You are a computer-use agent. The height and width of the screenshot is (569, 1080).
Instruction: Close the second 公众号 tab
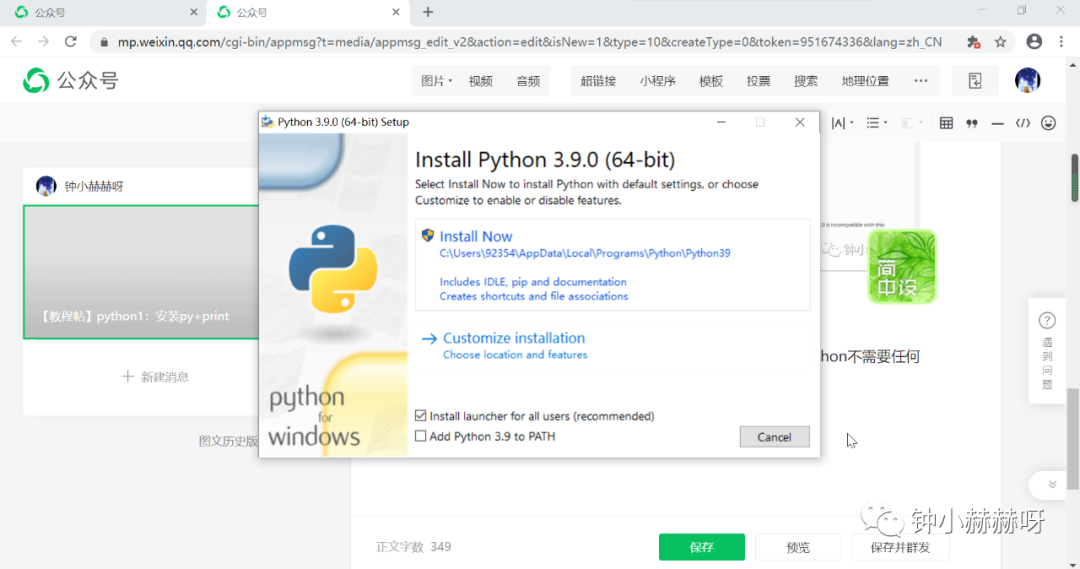click(396, 12)
